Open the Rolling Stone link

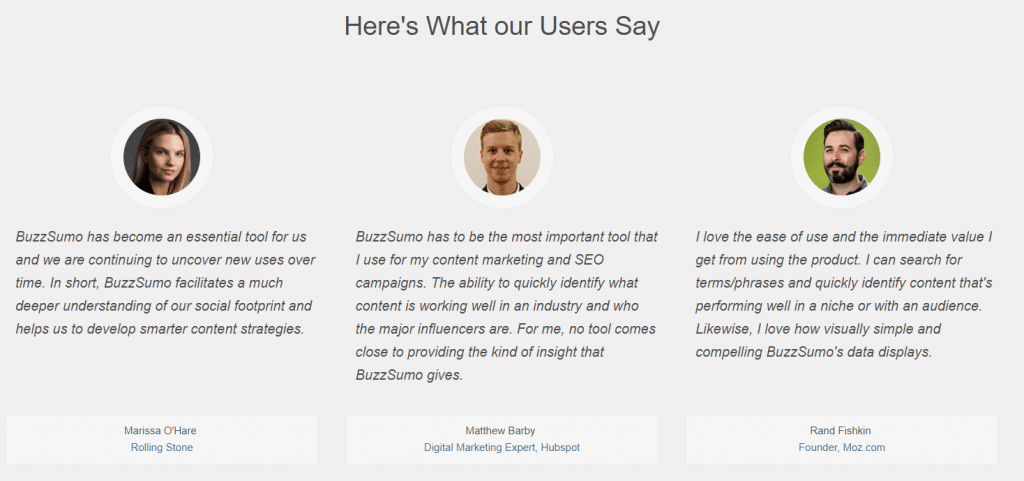(x=161, y=448)
